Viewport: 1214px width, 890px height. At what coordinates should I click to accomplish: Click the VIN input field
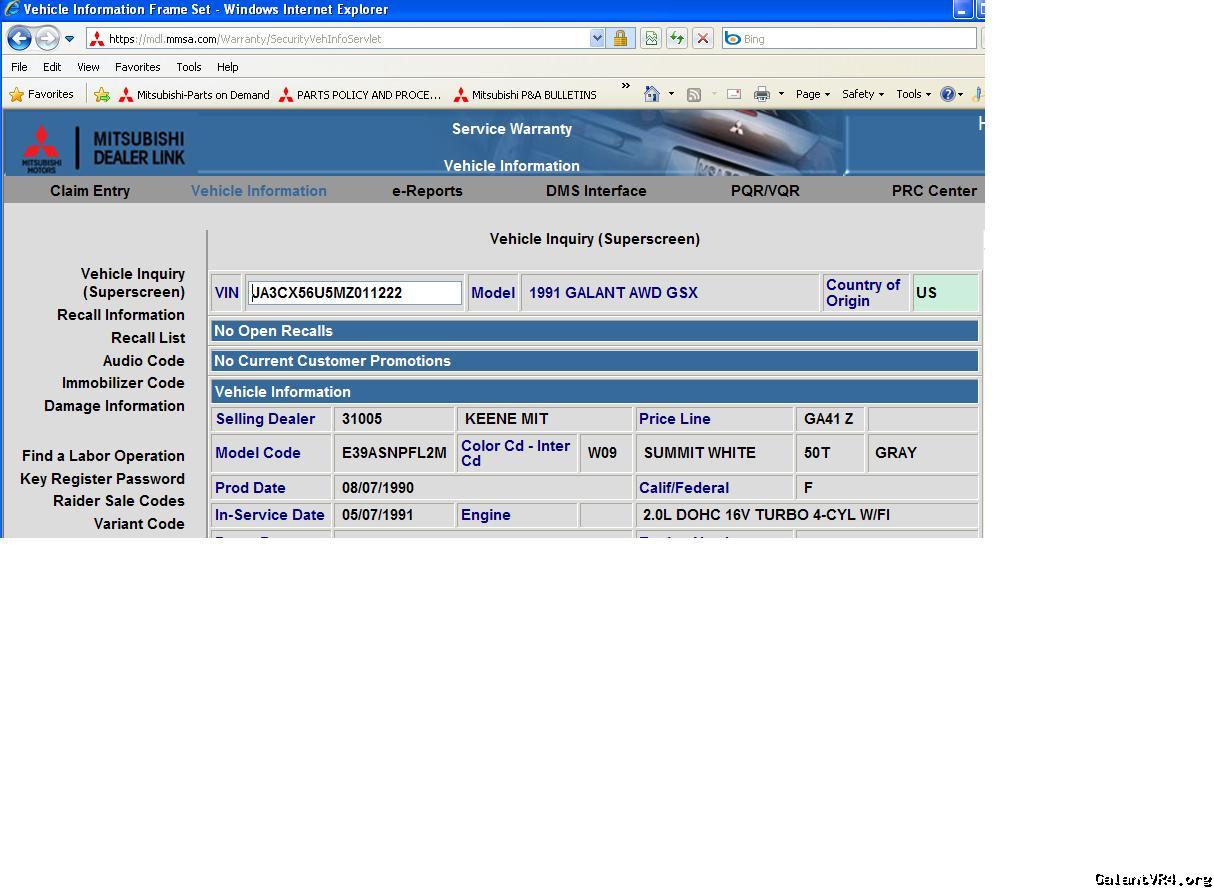pos(355,293)
